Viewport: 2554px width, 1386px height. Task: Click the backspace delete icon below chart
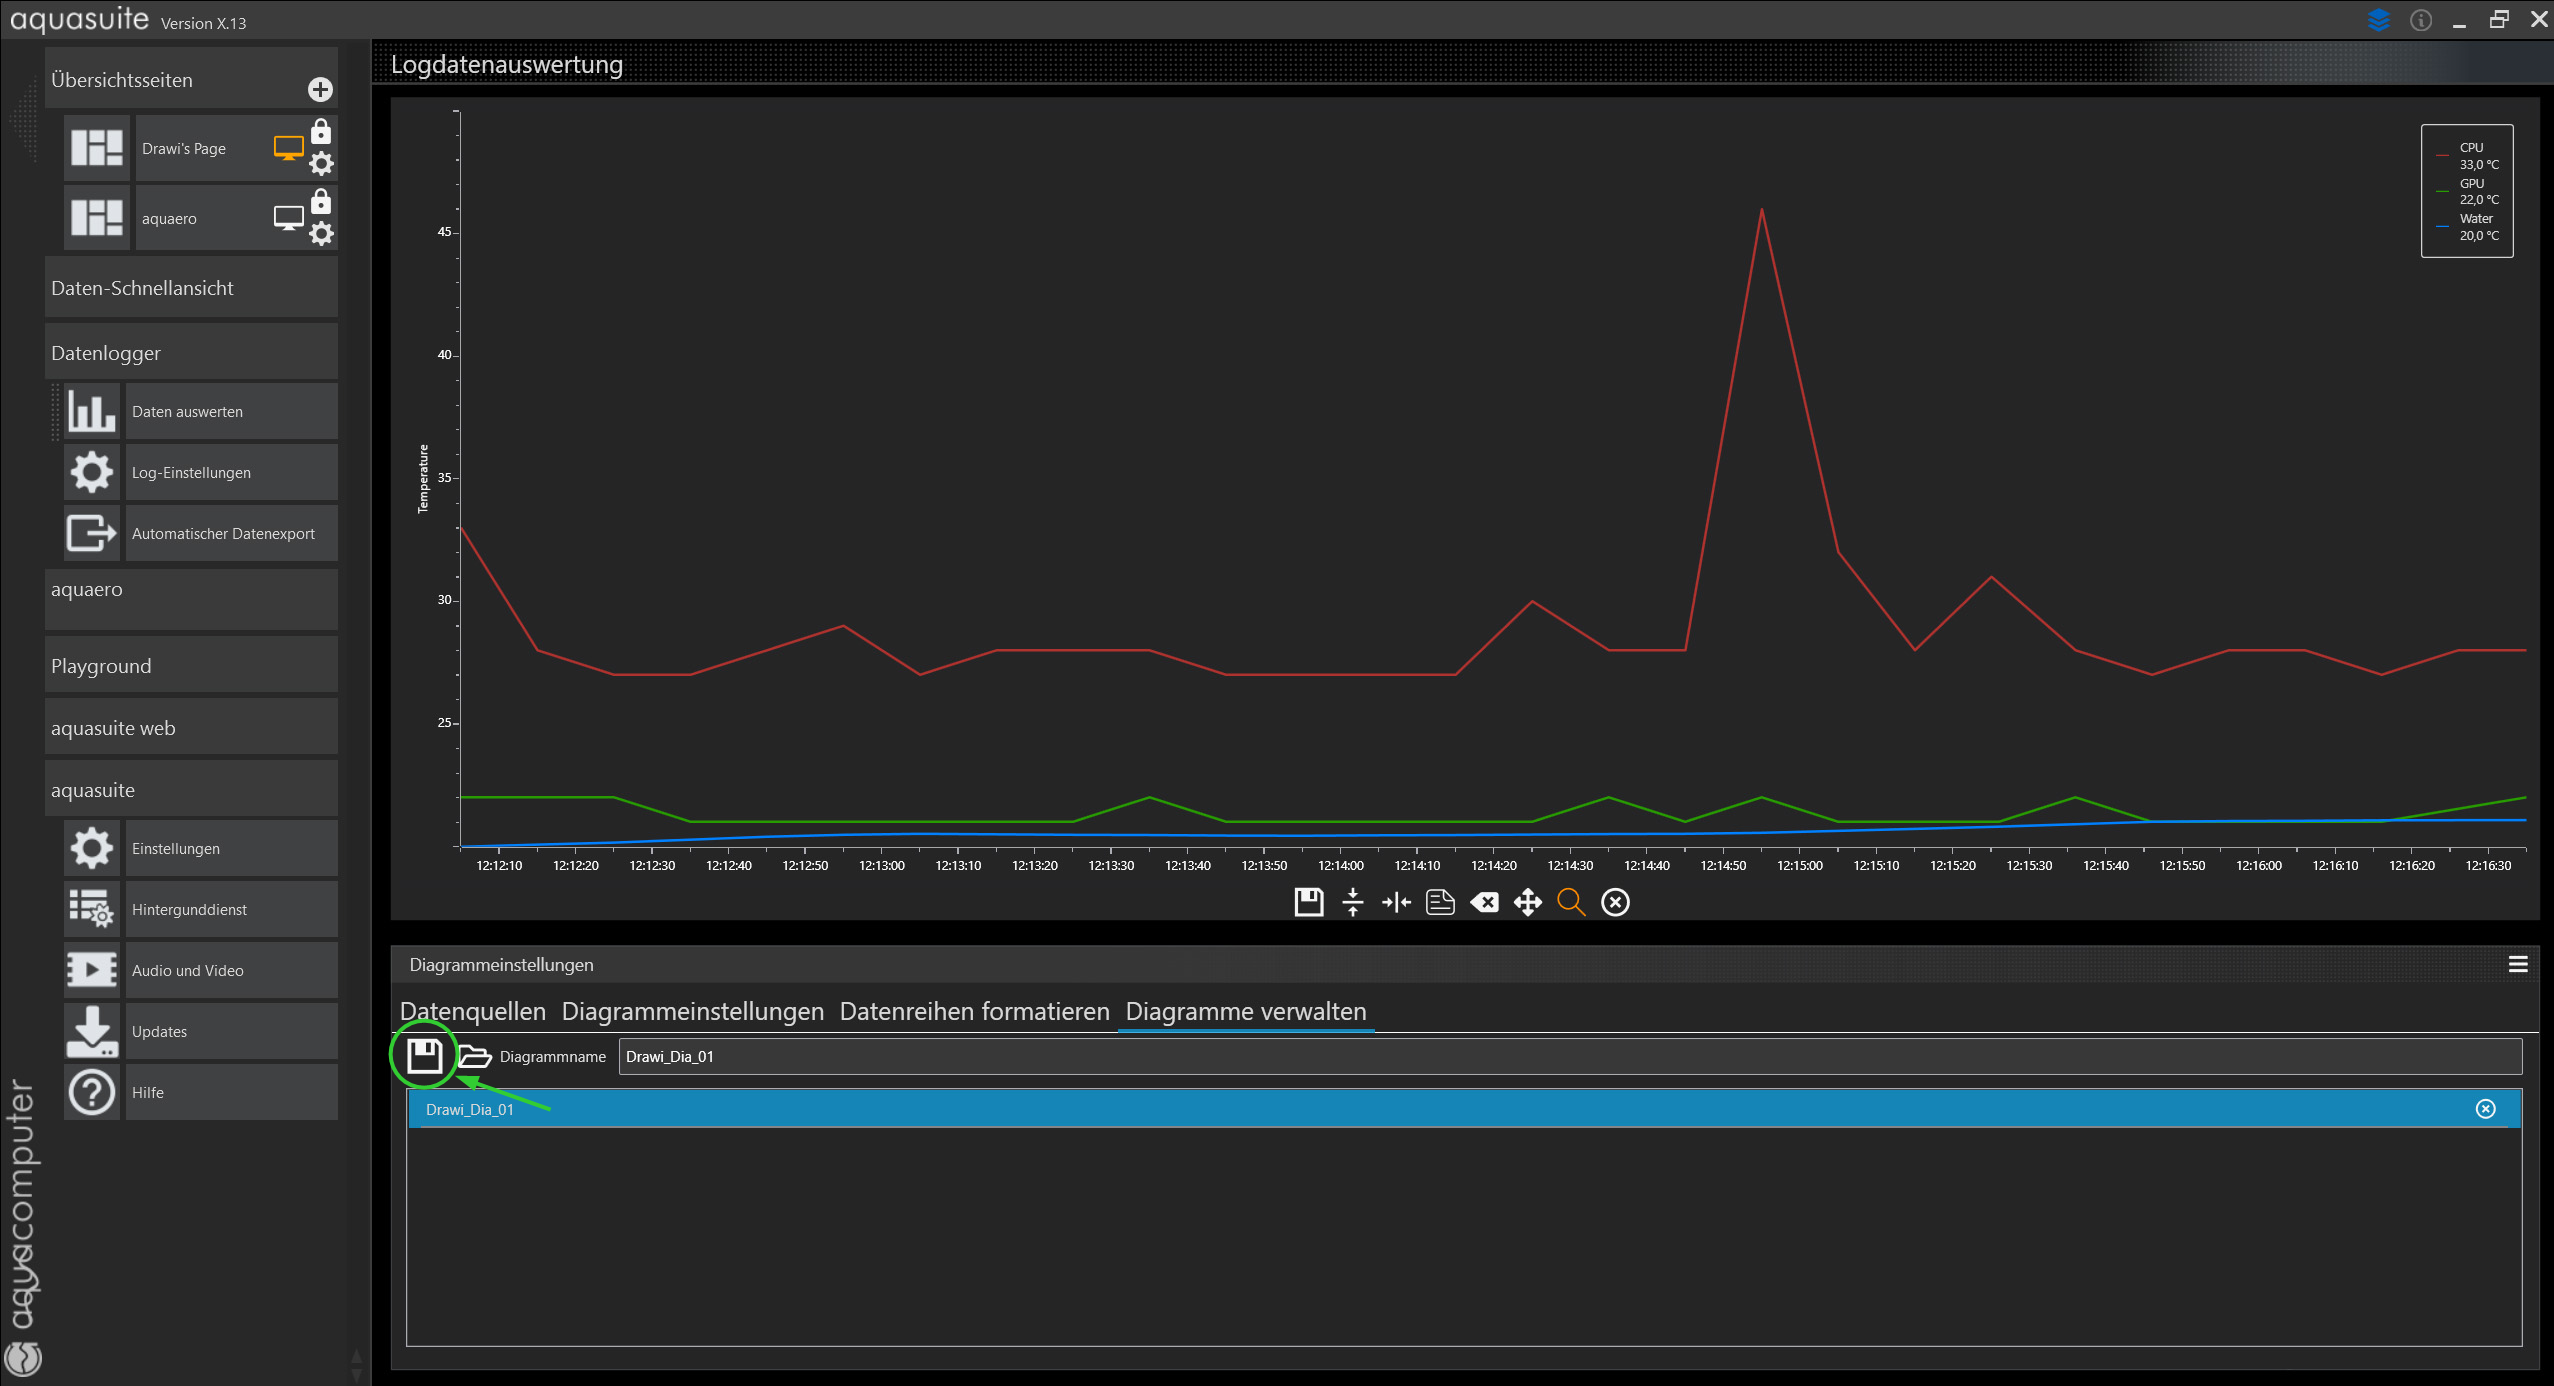click(1484, 902)
